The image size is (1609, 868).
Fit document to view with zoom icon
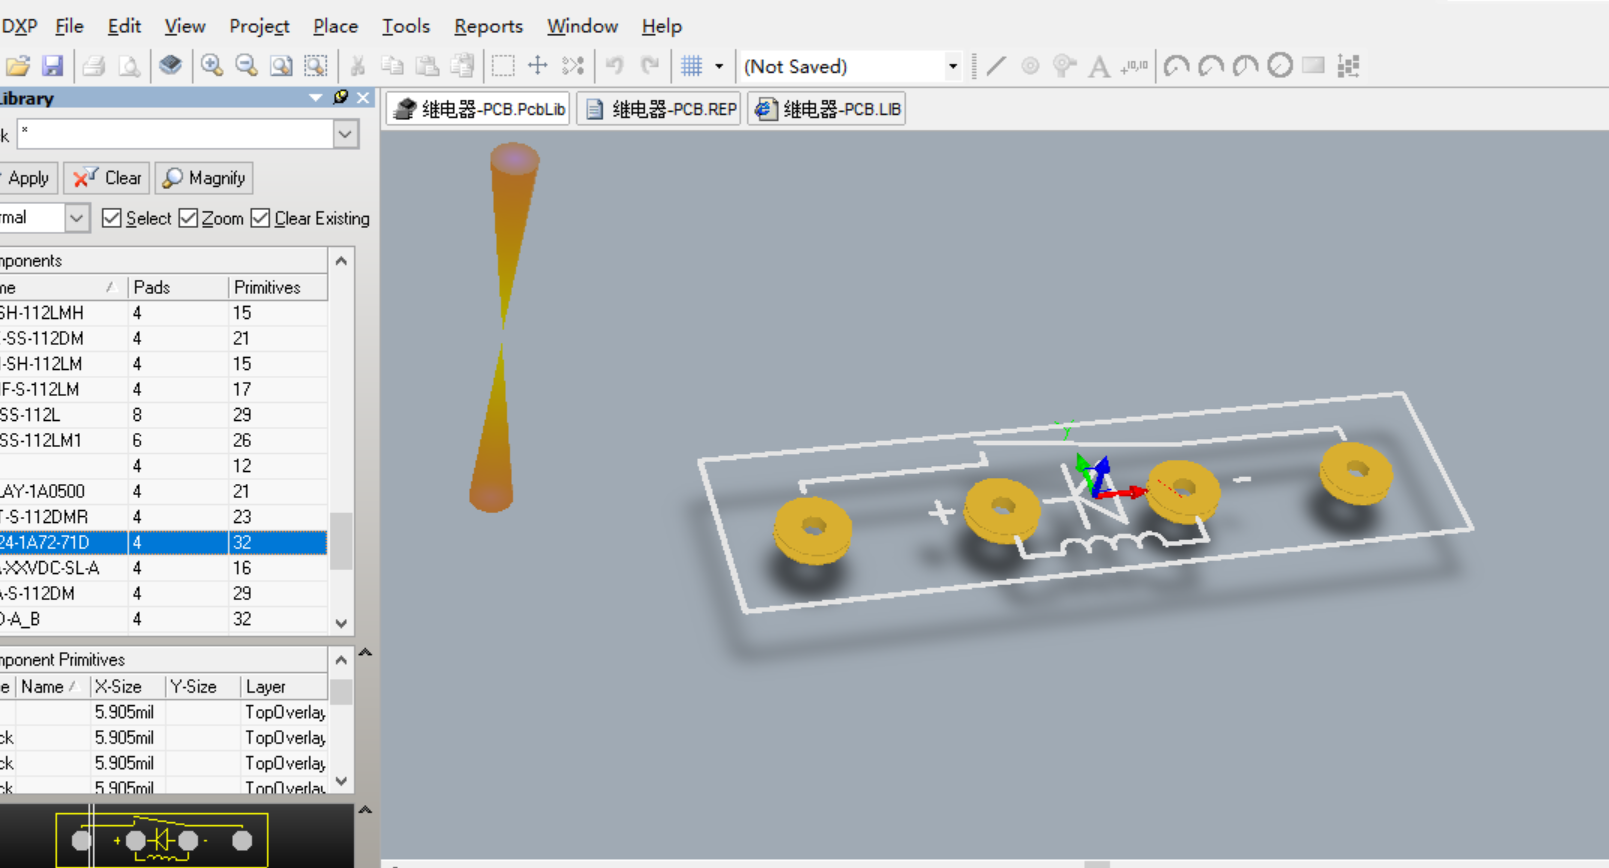[281, 66]
